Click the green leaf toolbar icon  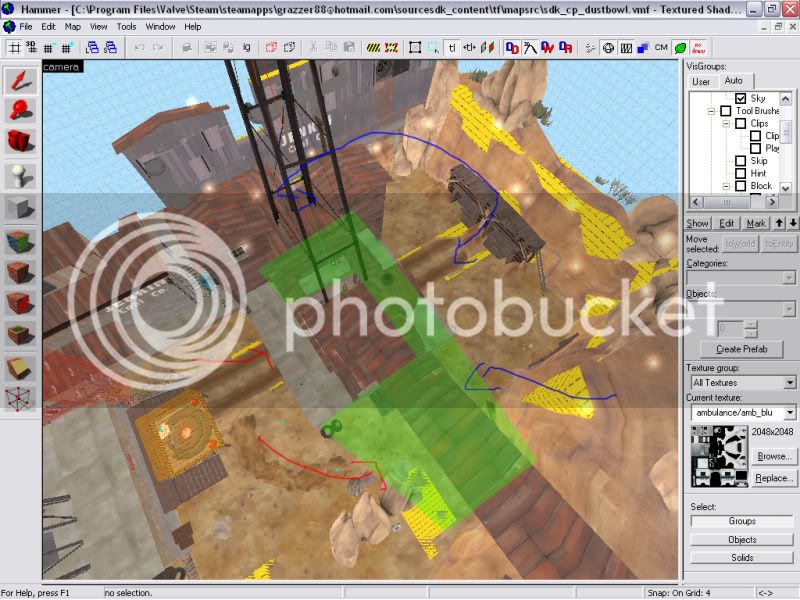click(x=680, y=48)
